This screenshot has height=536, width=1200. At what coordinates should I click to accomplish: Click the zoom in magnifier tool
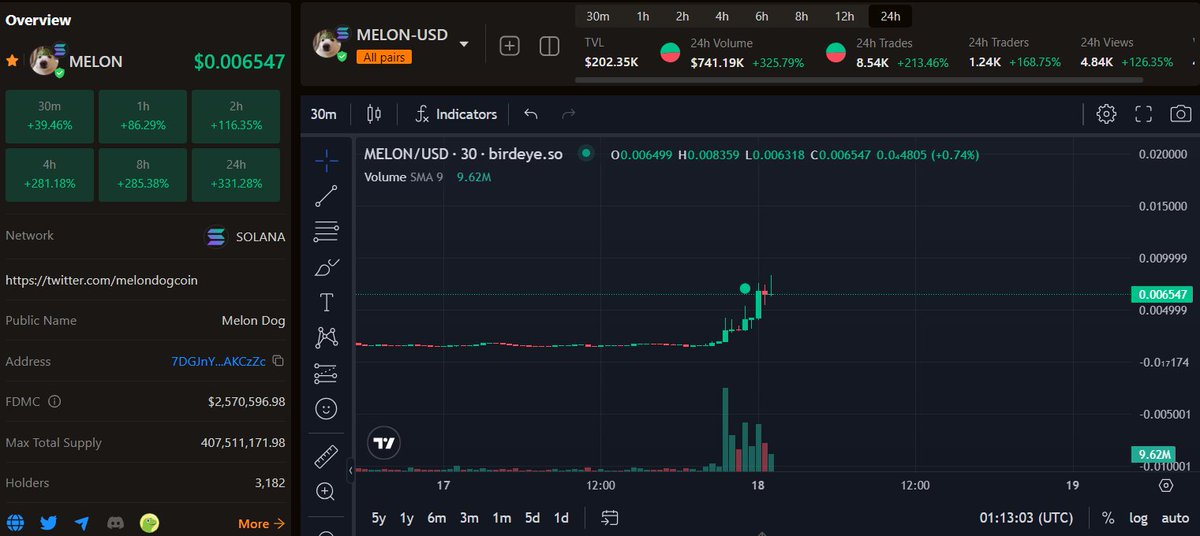[326, 491]
